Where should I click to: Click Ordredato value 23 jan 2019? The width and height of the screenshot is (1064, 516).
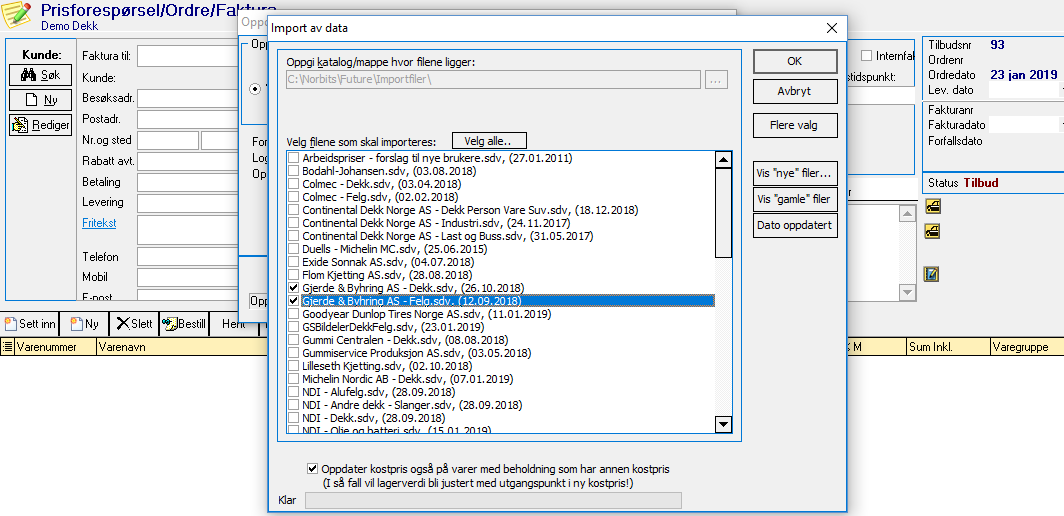1023,75
